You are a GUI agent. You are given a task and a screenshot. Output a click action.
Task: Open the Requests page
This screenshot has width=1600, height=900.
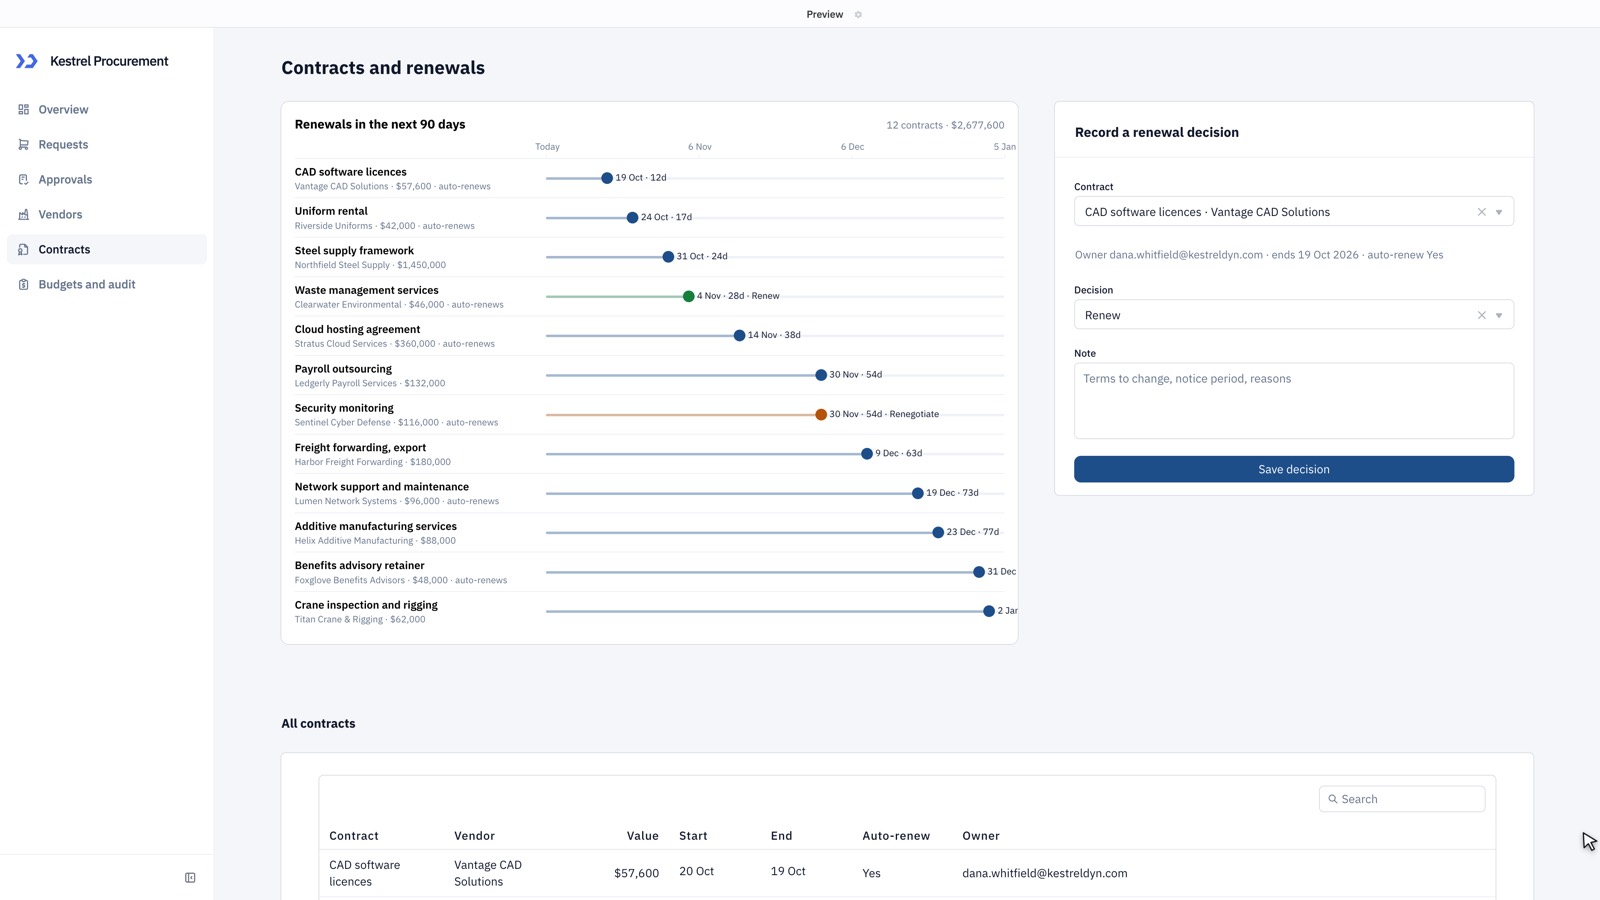[63, 145]
